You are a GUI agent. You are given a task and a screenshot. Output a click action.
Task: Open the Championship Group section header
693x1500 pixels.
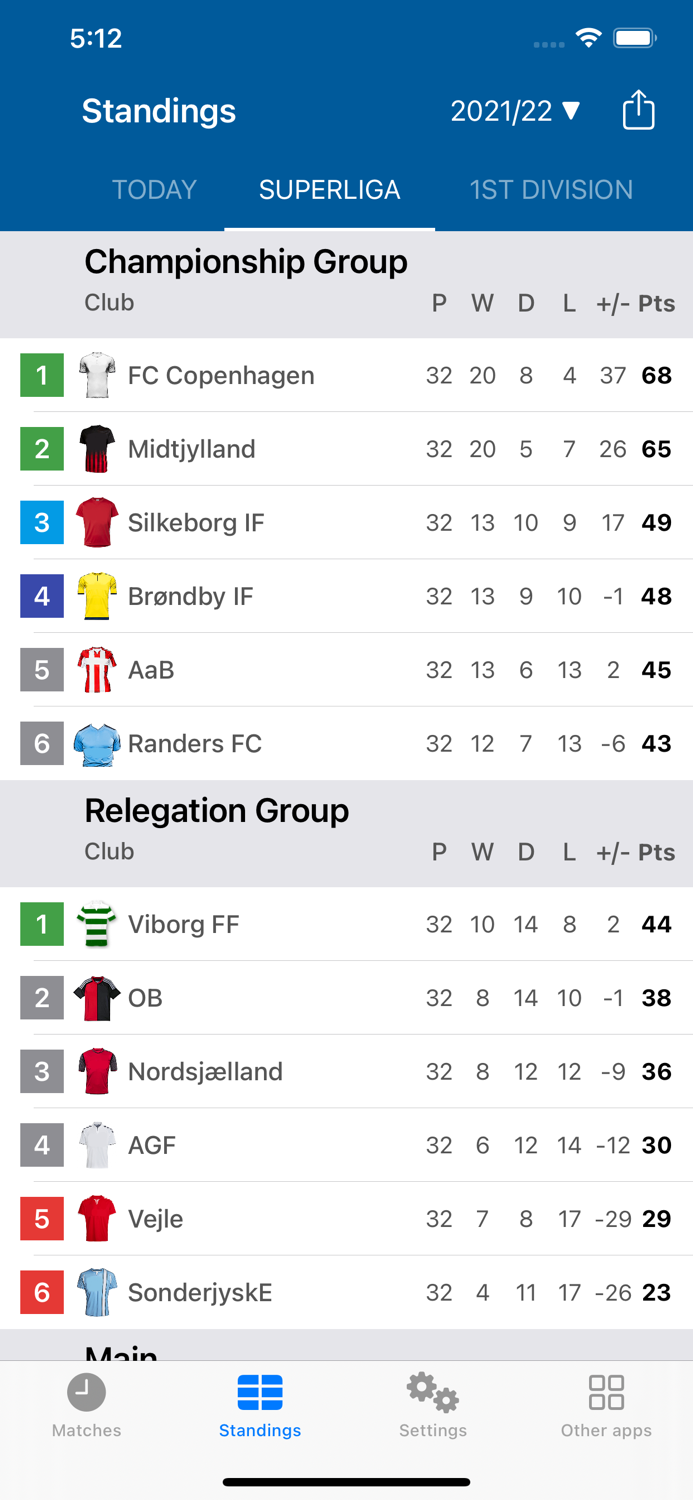coord(246,261)
